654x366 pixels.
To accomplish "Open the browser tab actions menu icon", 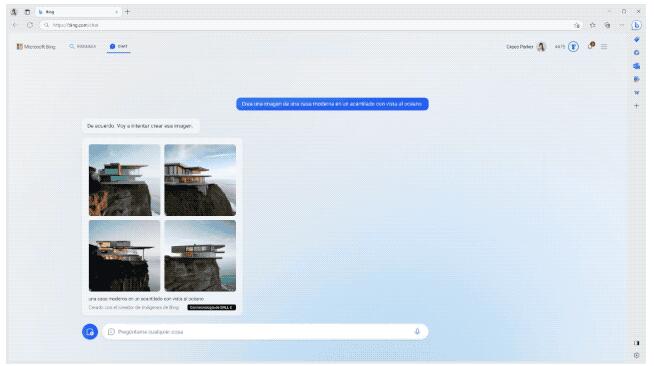I will [x=27, y=12].
